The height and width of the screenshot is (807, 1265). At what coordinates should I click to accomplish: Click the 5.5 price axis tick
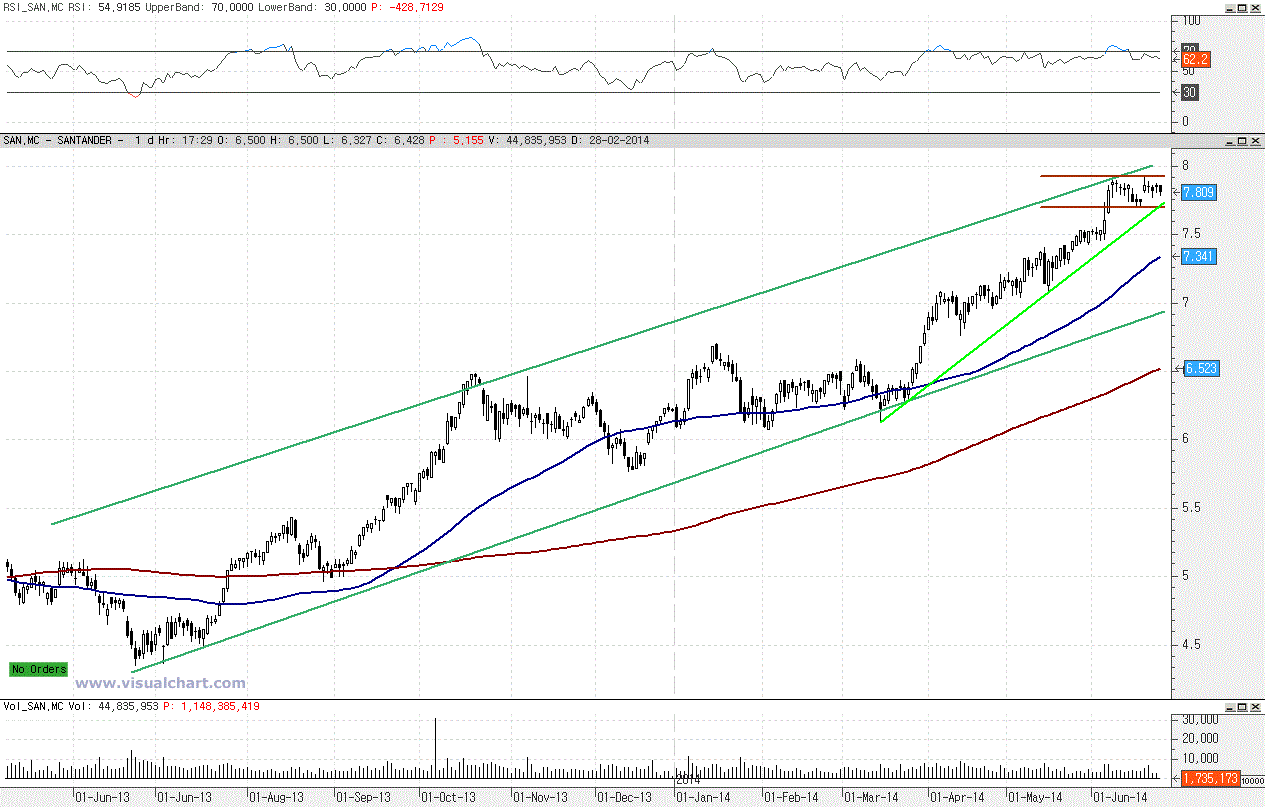1192,507
